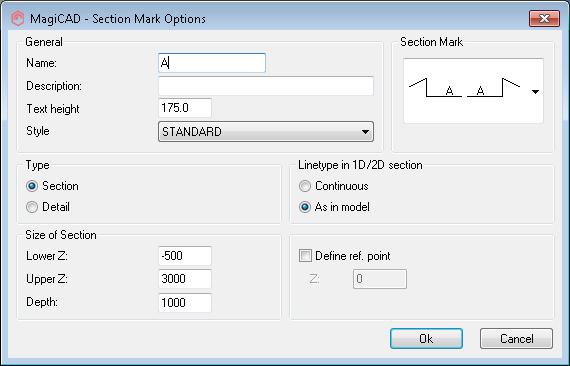Select the Upper Z value field
This screenshot has height=366, width=570.
pyautogui.click(x=185, y=279)
